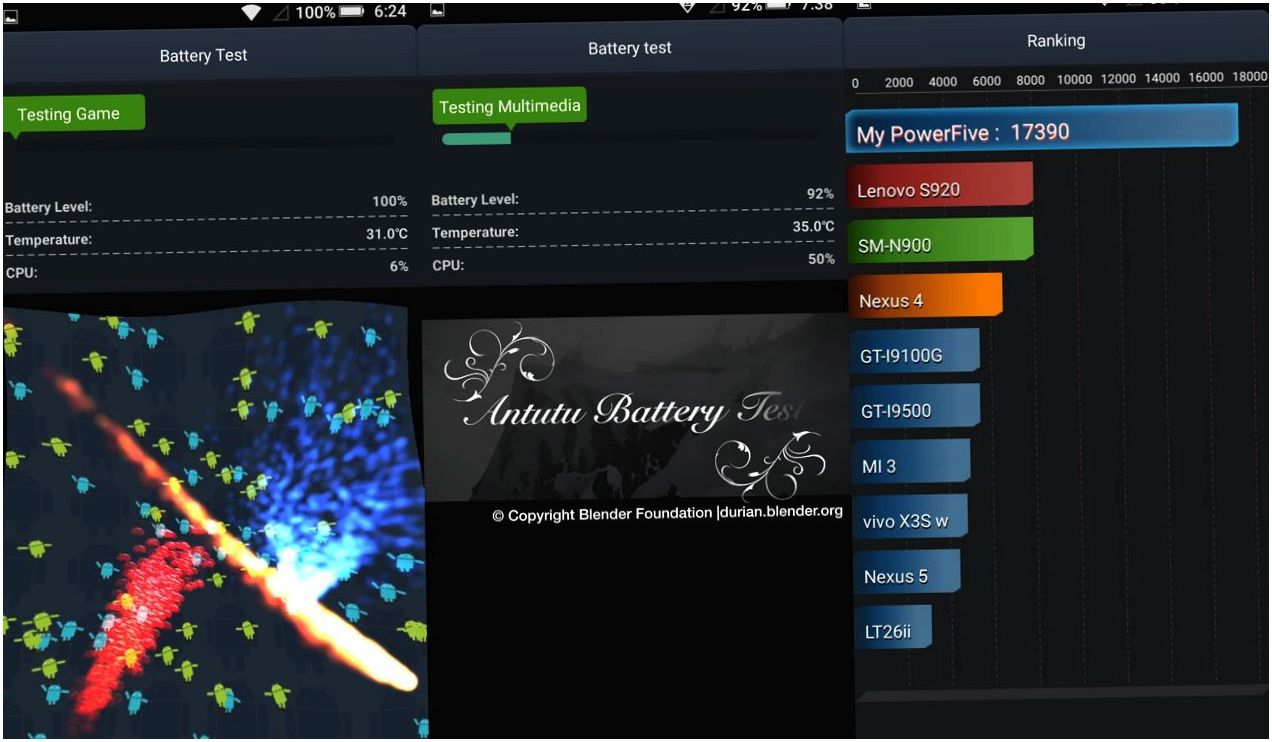Click the 'durian.blender.org' copyright text

click(781, 513)
